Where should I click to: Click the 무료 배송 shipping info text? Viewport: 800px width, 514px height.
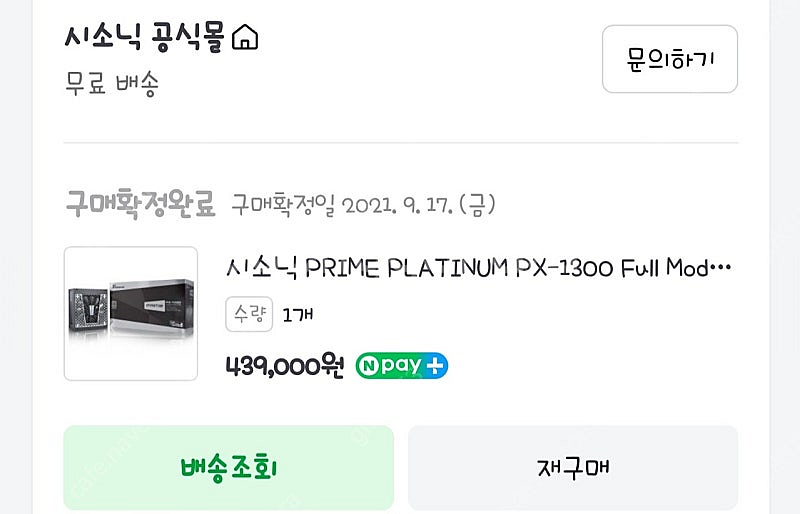(112, 83)
